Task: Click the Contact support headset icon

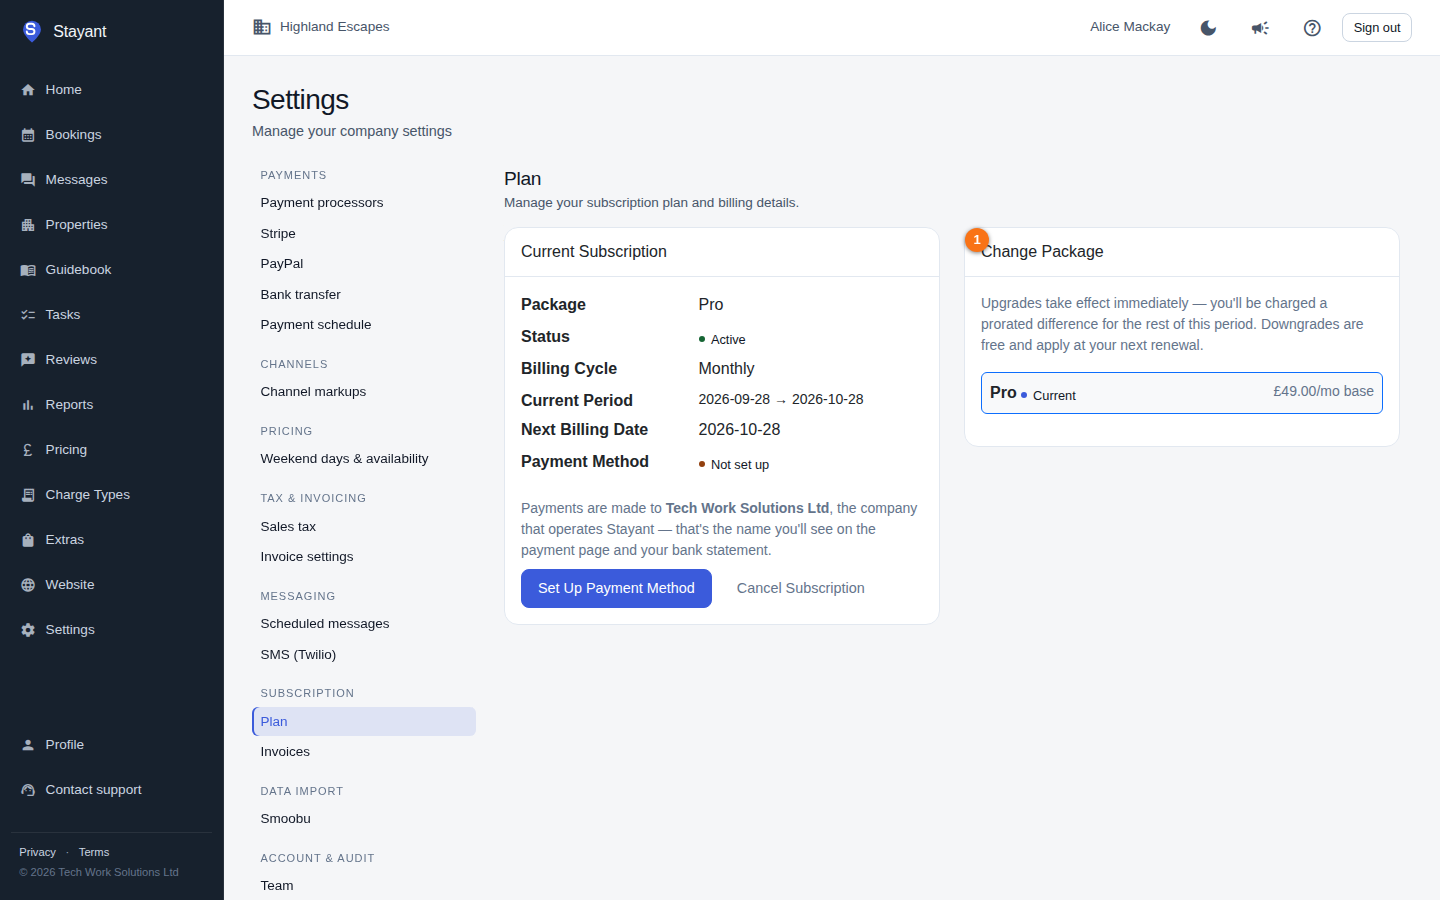Action: 28,790
